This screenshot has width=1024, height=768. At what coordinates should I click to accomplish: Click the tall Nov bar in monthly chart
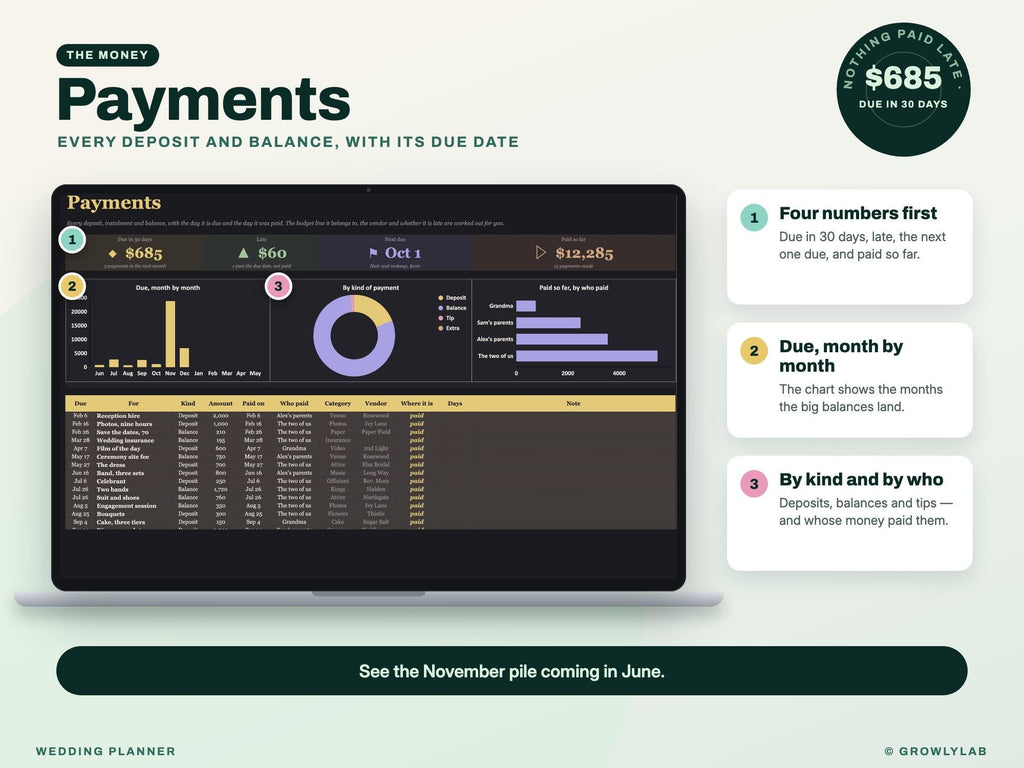point(170,334)
